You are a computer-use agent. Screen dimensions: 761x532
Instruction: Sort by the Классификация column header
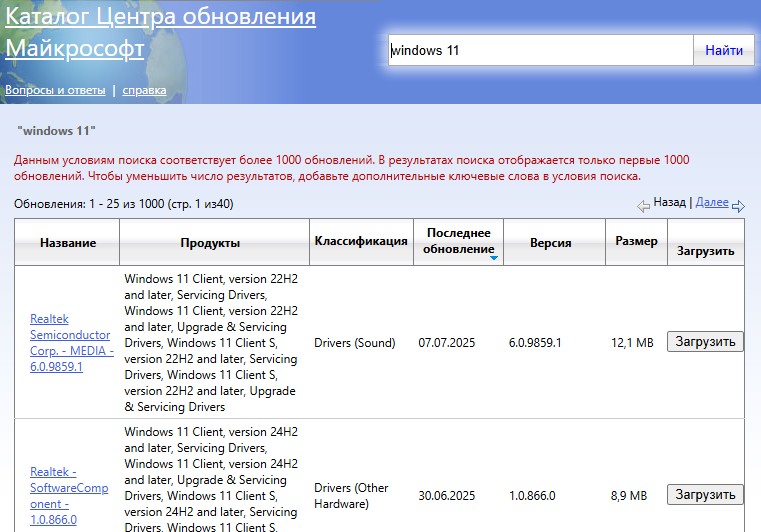(361, 241)
